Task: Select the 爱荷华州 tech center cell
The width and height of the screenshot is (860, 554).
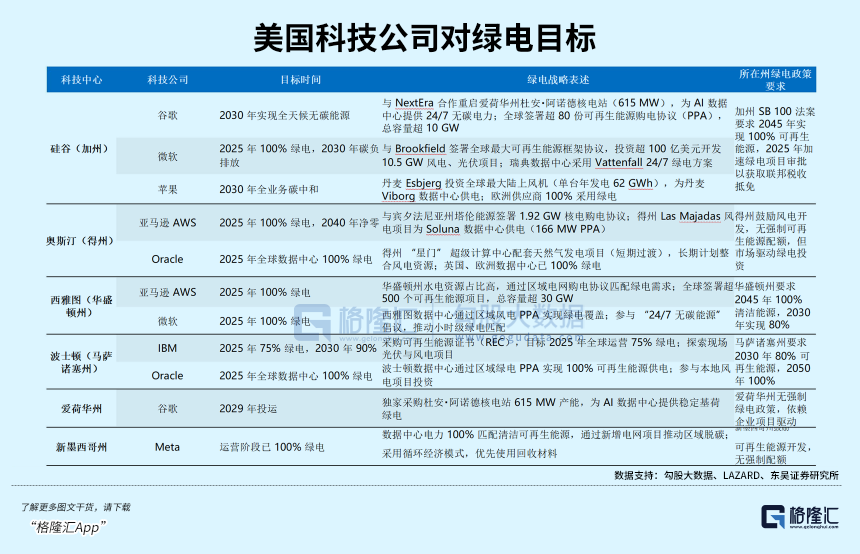Action: pos(81,409)
